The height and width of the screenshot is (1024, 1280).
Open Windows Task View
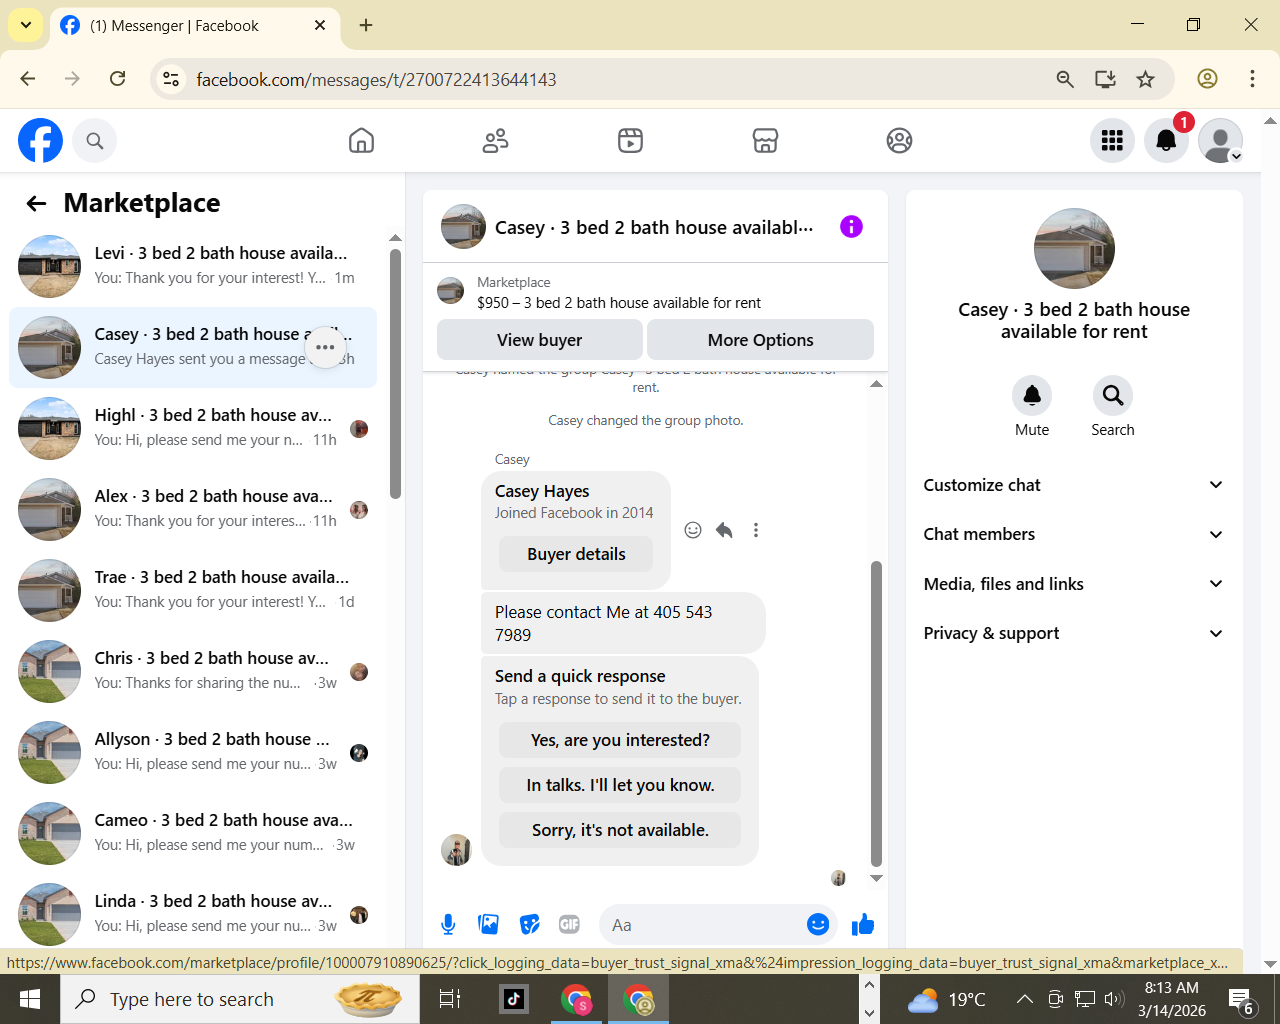click(450, 999)
